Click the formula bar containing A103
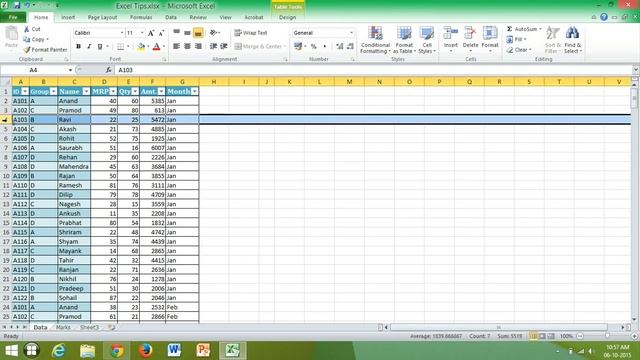The width and height of the screenshot is (640, 360). point(373,70)
